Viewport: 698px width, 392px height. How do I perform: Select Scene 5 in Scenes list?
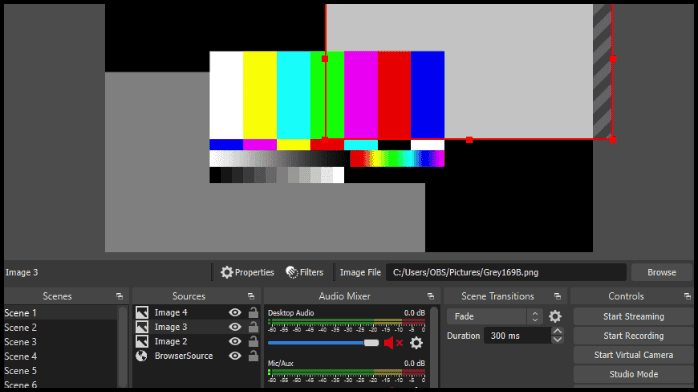(x=61, y=371)
